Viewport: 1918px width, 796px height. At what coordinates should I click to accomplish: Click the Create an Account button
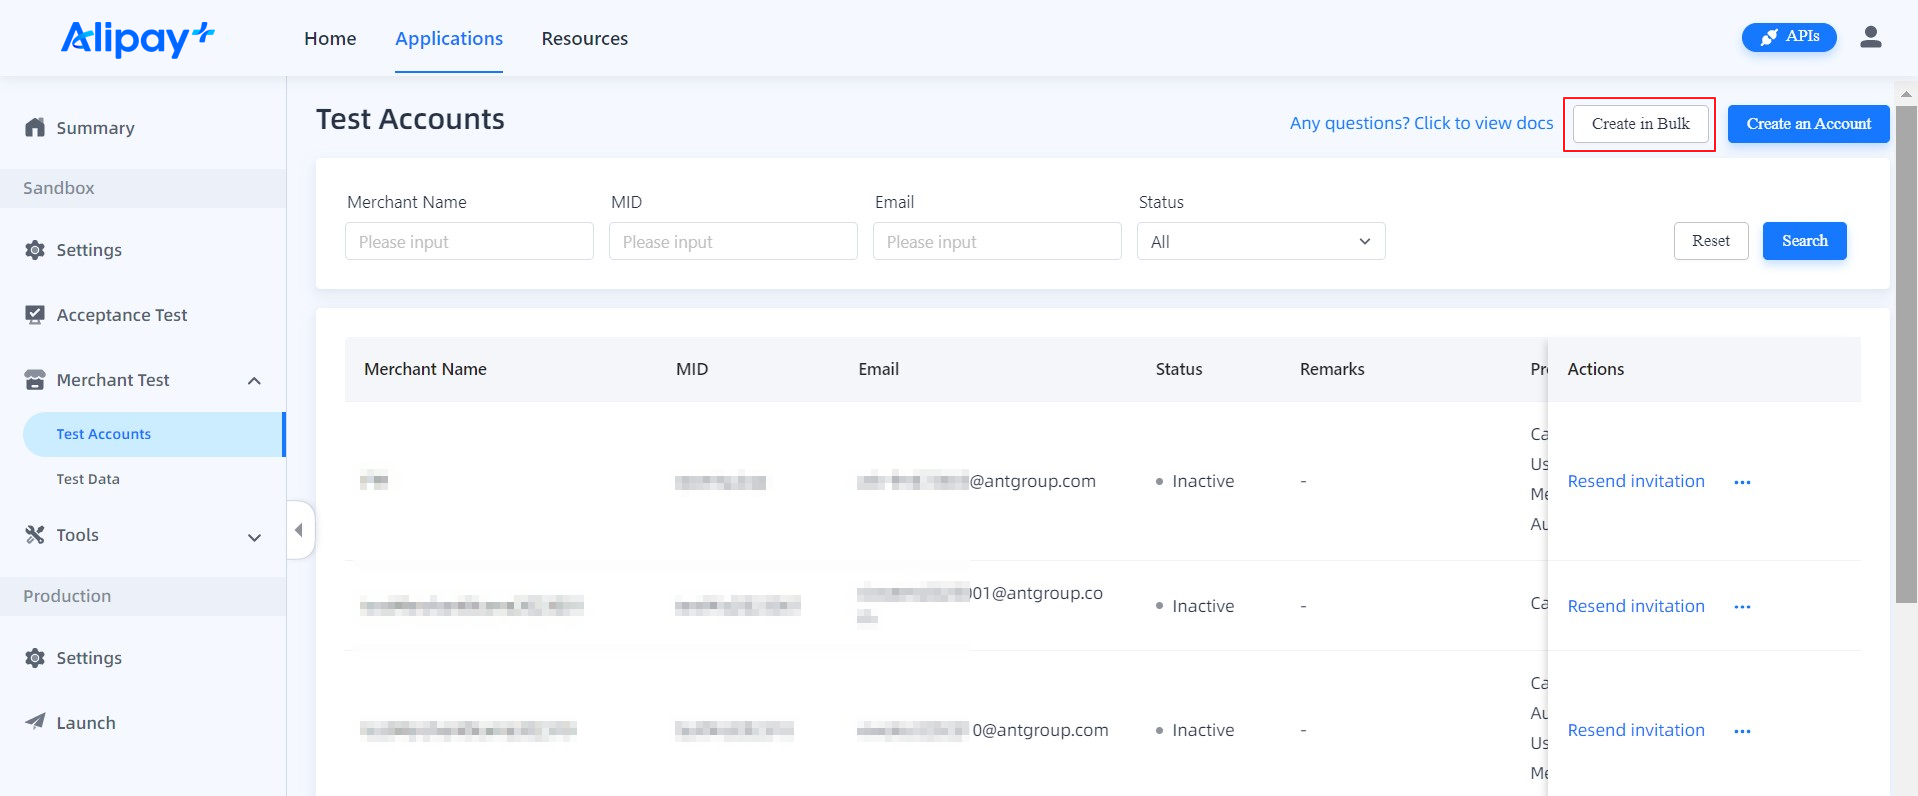click(1808, 124)
